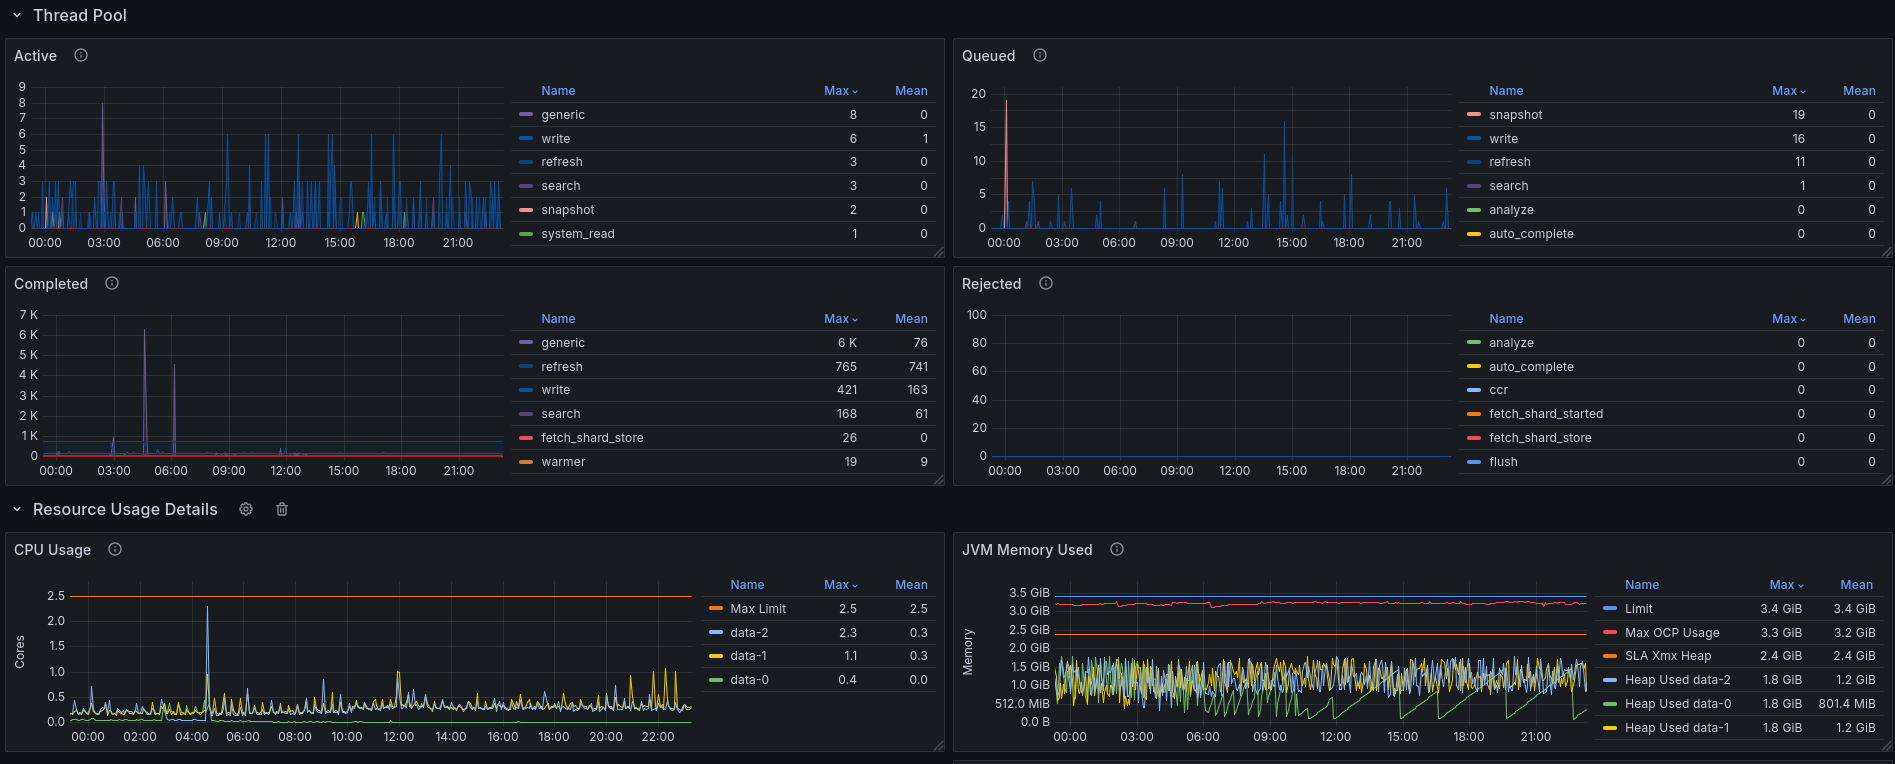Screen dimensions: 1895x764
Task: Select Heap Used data-2 legend entry
Action: pyautogui.click(x=1677, y=680)
